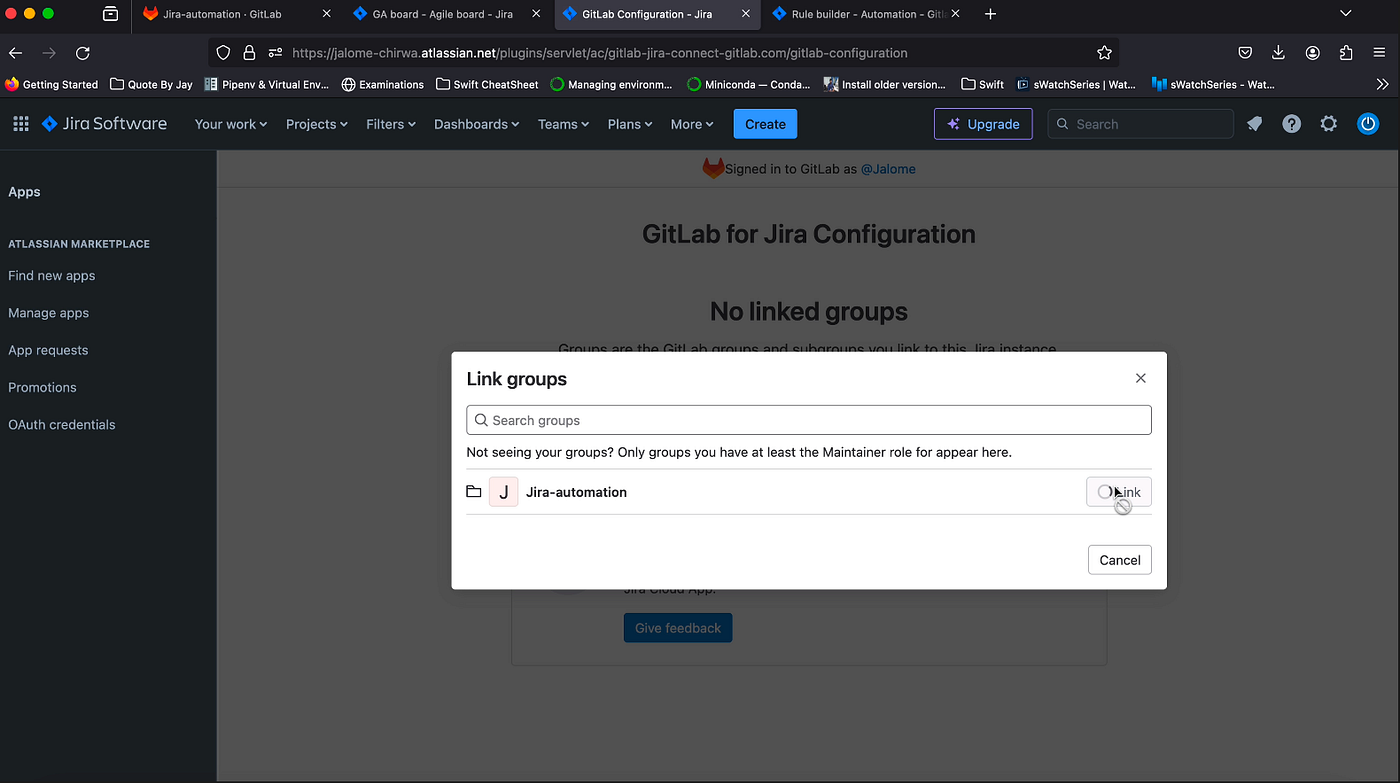Open the @Jalome GitLab profile link
This screenshot has height=783, width=1400.
click(888, 169)
